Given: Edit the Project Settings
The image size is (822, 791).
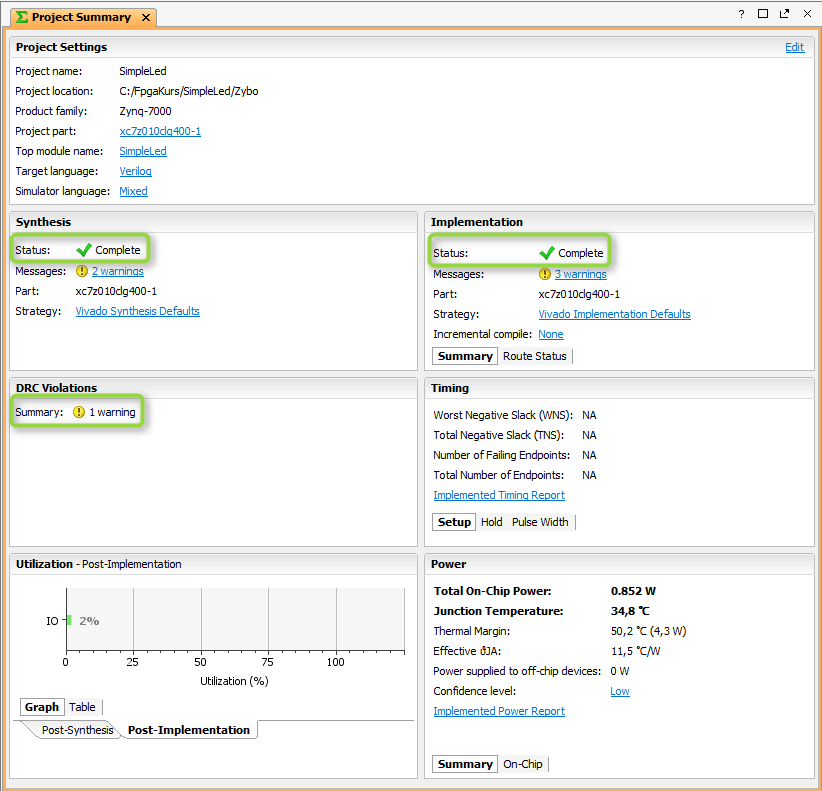Looking at the screenshot, I should pyautogui.click(x=794, y=47).
